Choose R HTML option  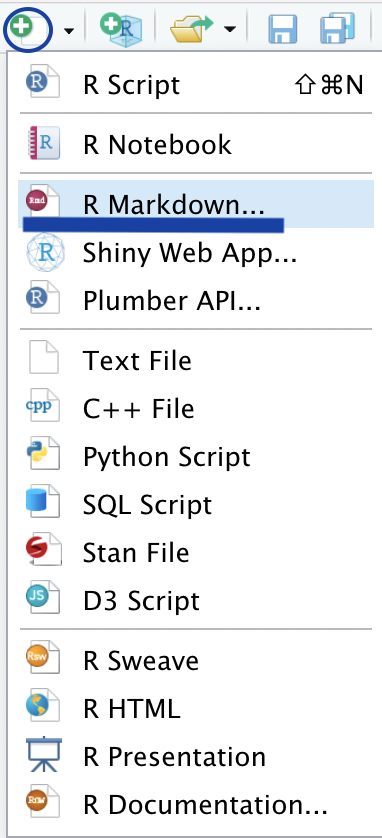[x=196, y=709]
